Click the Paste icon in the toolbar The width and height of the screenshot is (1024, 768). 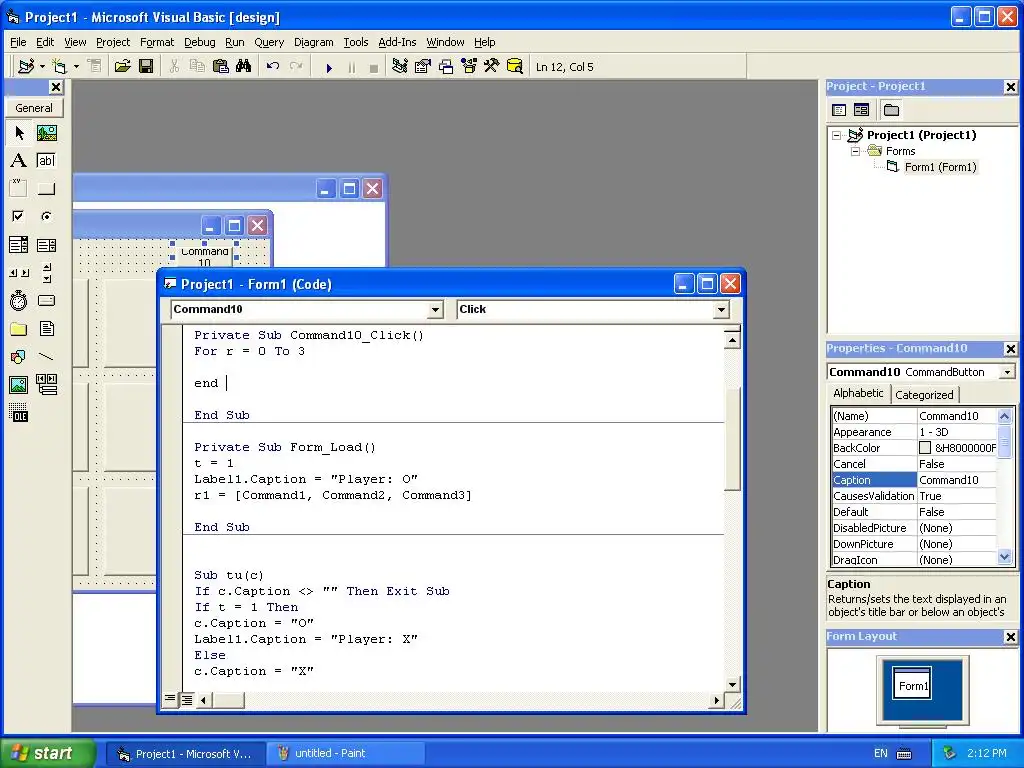pyautogui.click(x=221, y=66)
